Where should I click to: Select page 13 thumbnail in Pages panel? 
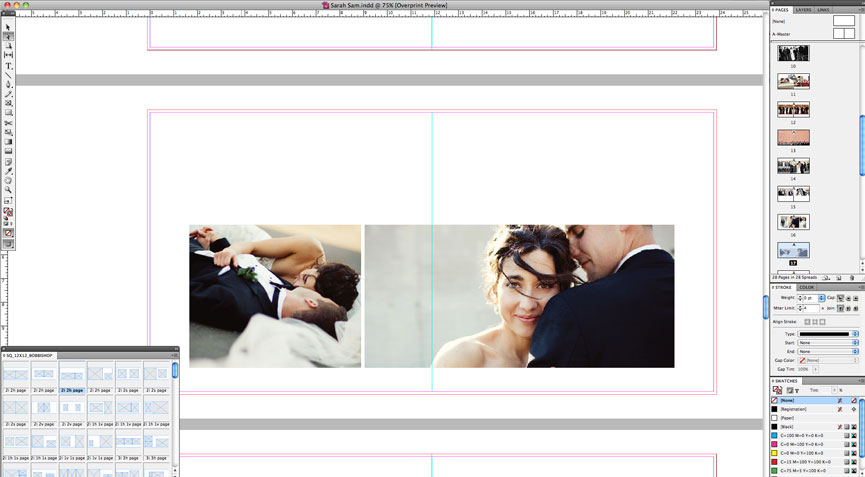(793, 138)
